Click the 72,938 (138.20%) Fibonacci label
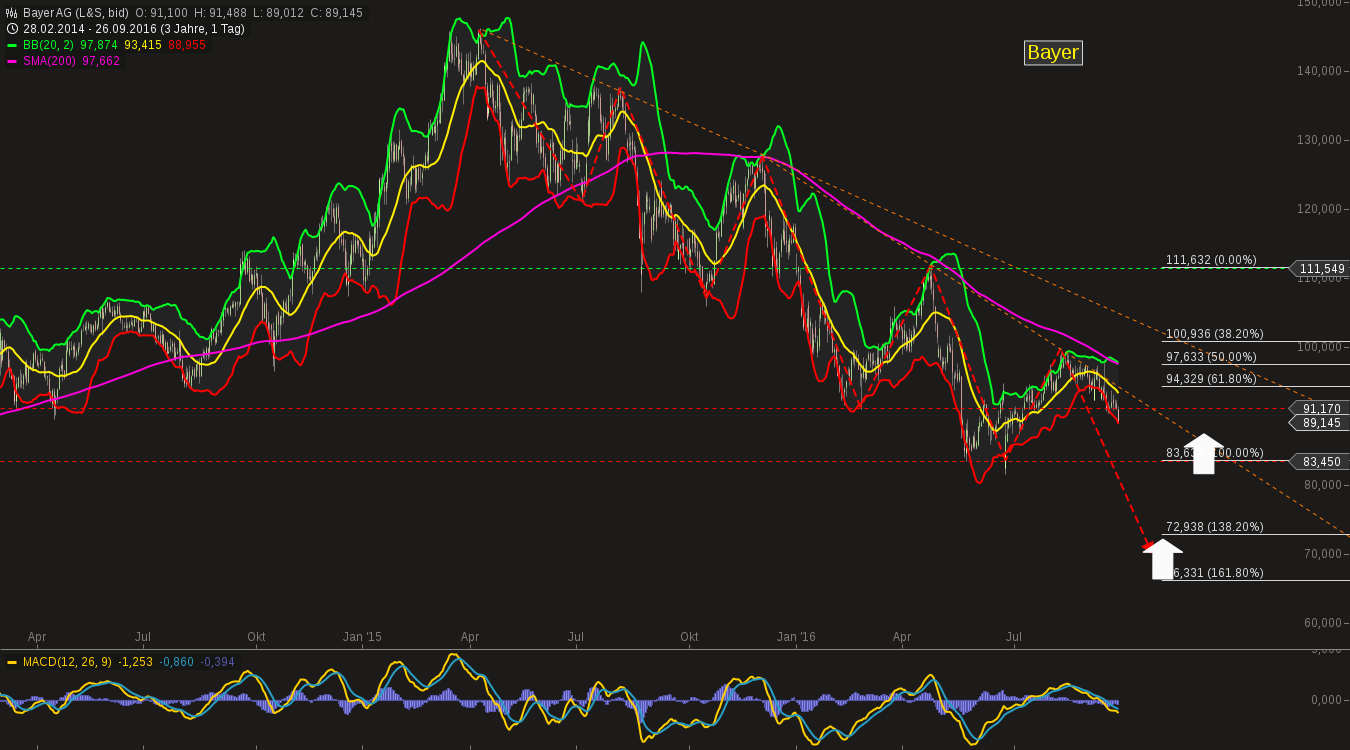This screenshot has width=1350, height=750. [x=1215, y=527]
